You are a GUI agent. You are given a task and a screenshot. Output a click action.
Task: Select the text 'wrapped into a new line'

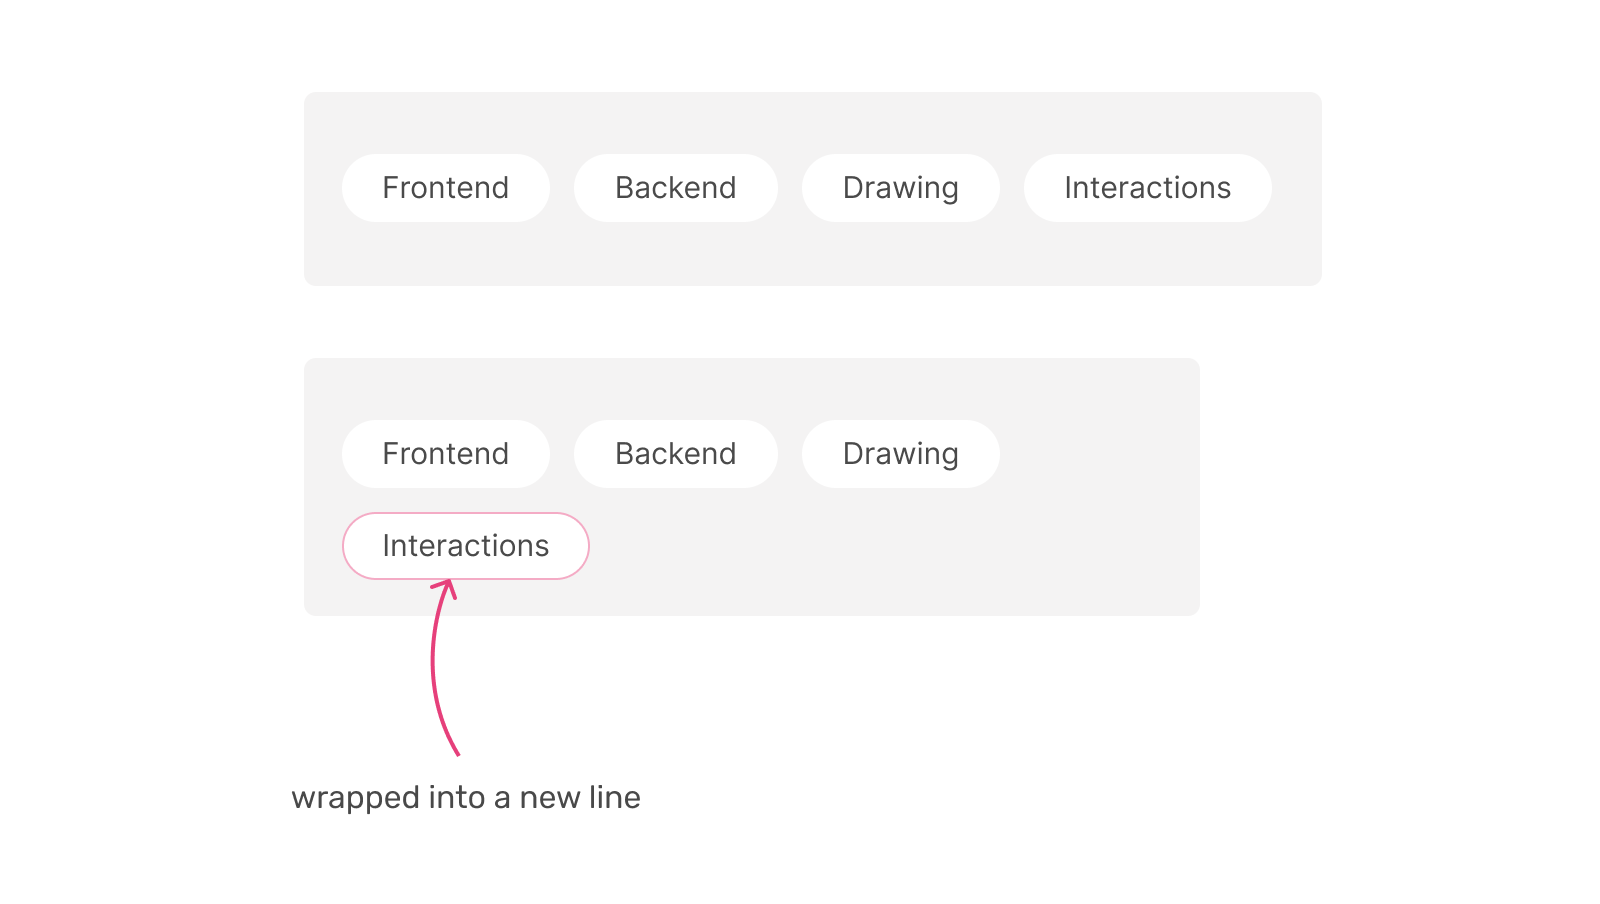(x=465, y=797)
